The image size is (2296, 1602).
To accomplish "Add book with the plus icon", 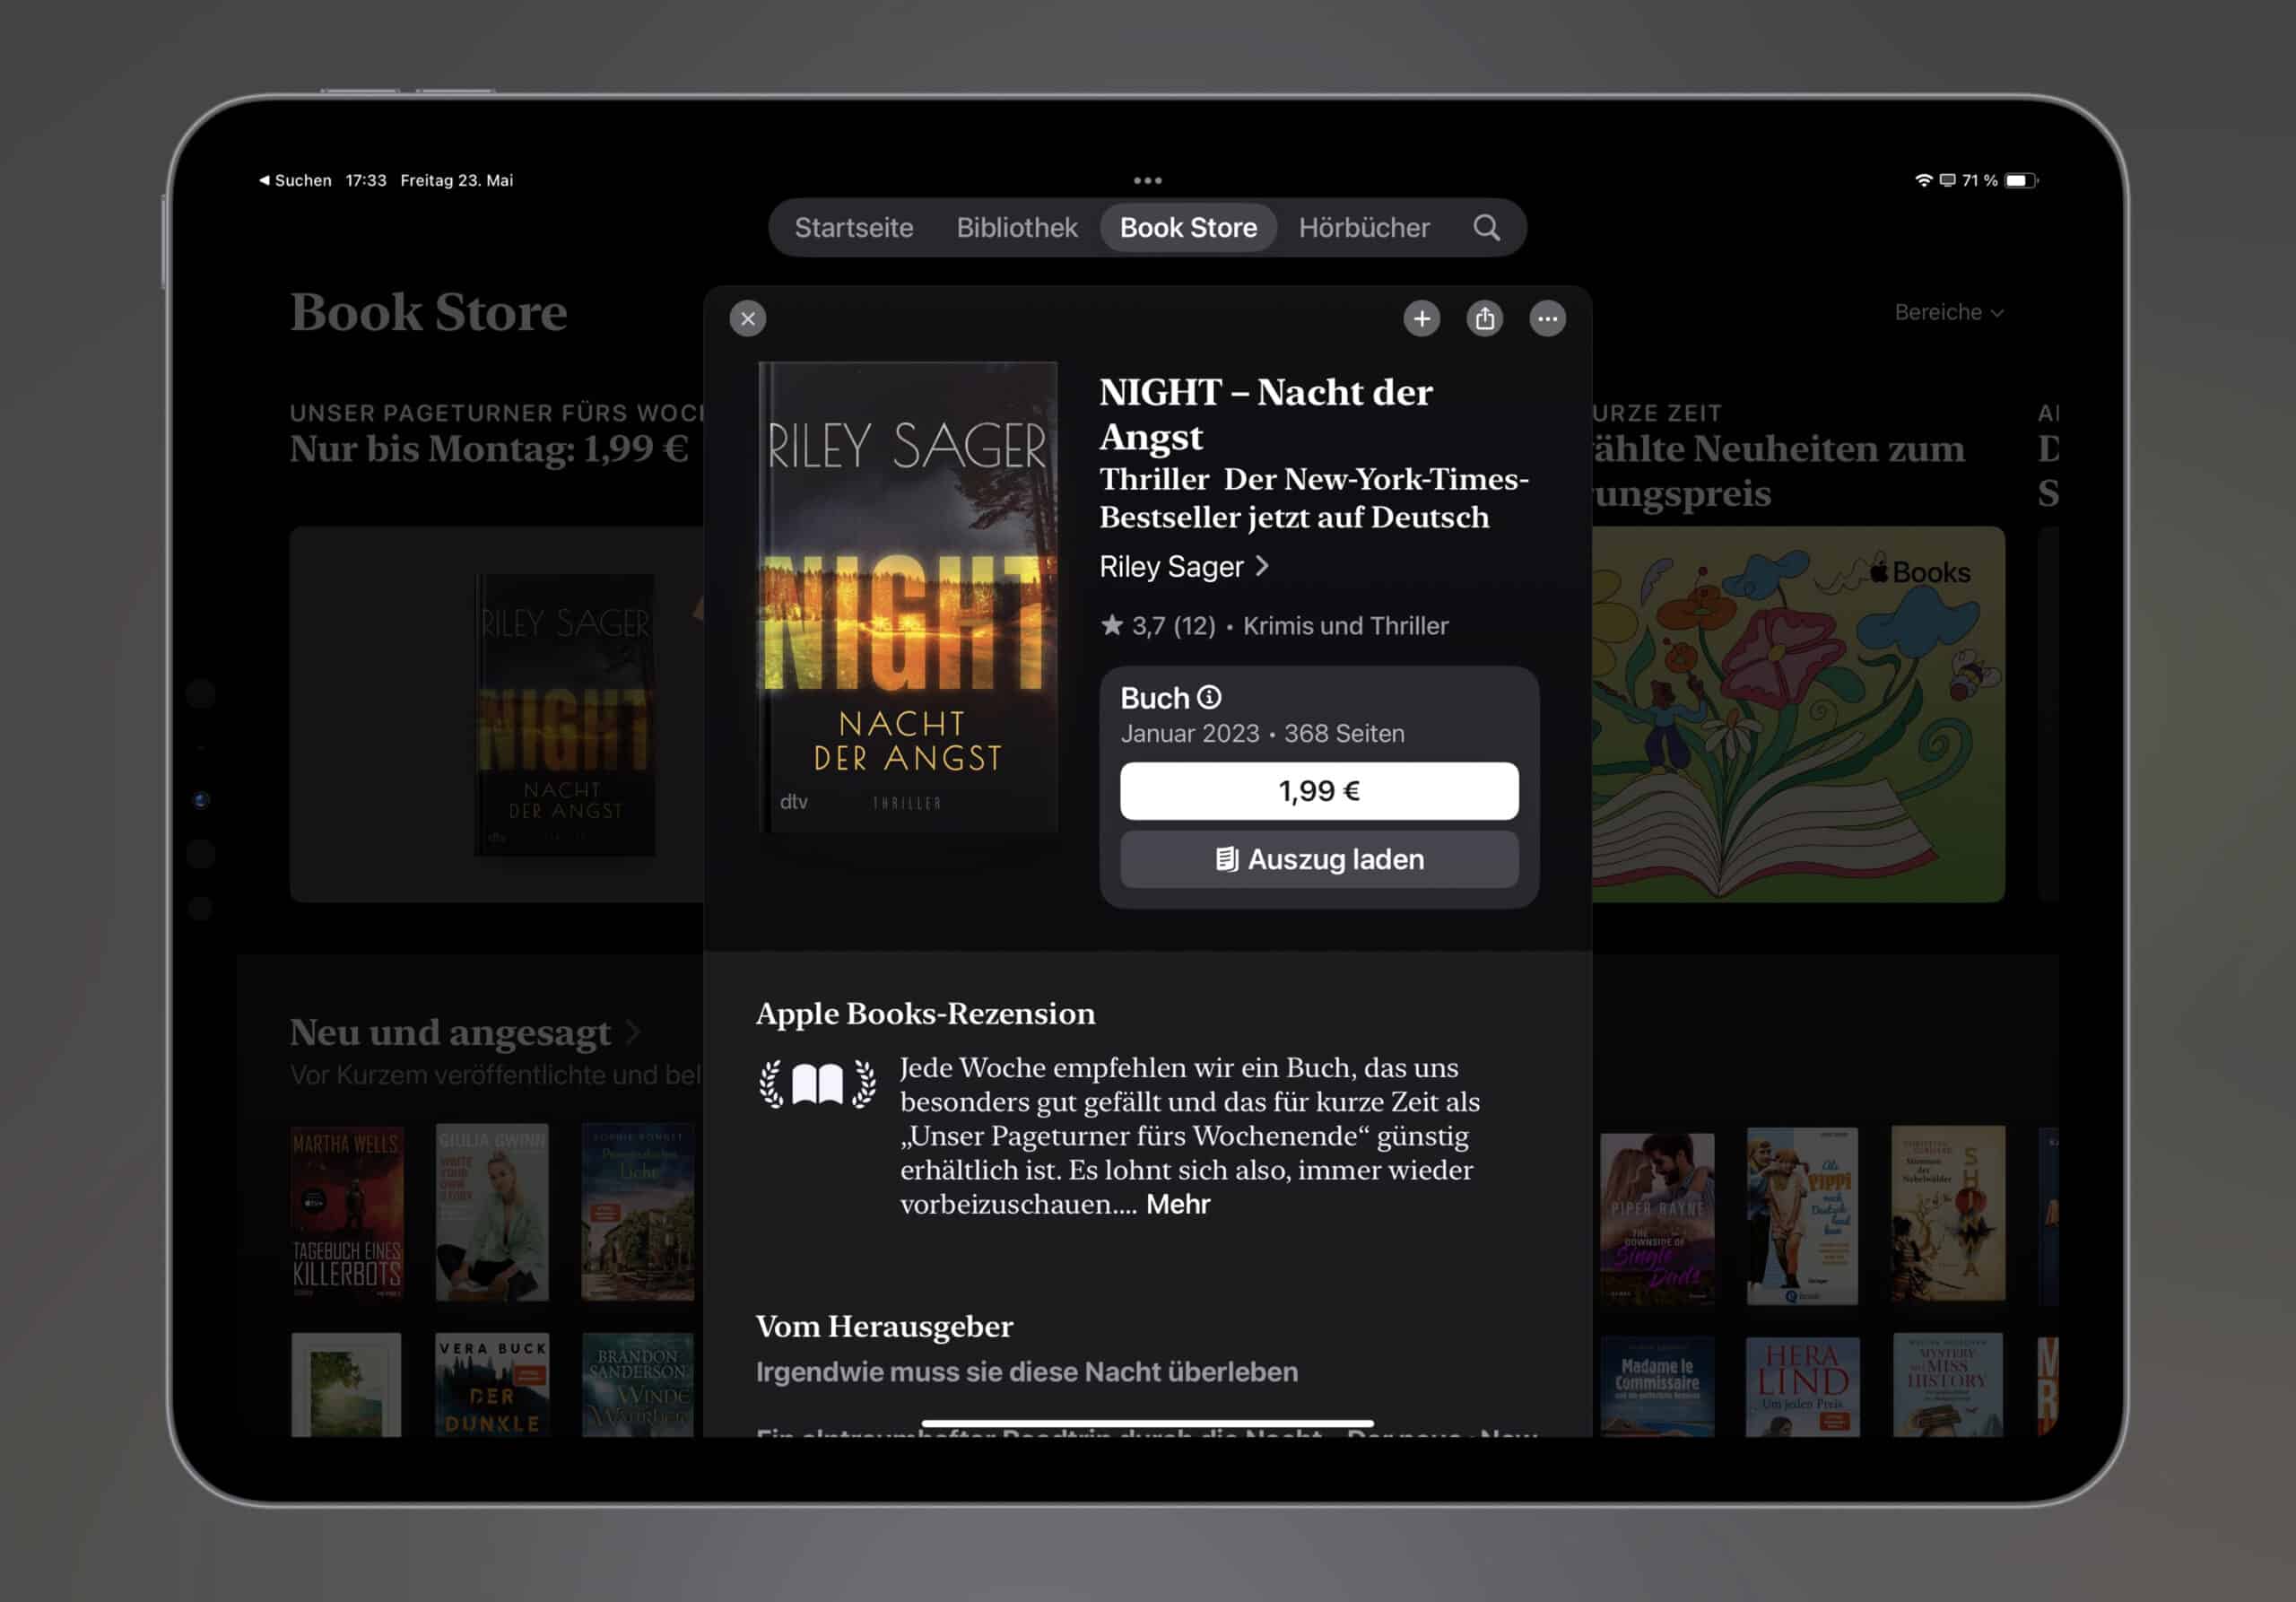I will click(x=1421, y=319).
